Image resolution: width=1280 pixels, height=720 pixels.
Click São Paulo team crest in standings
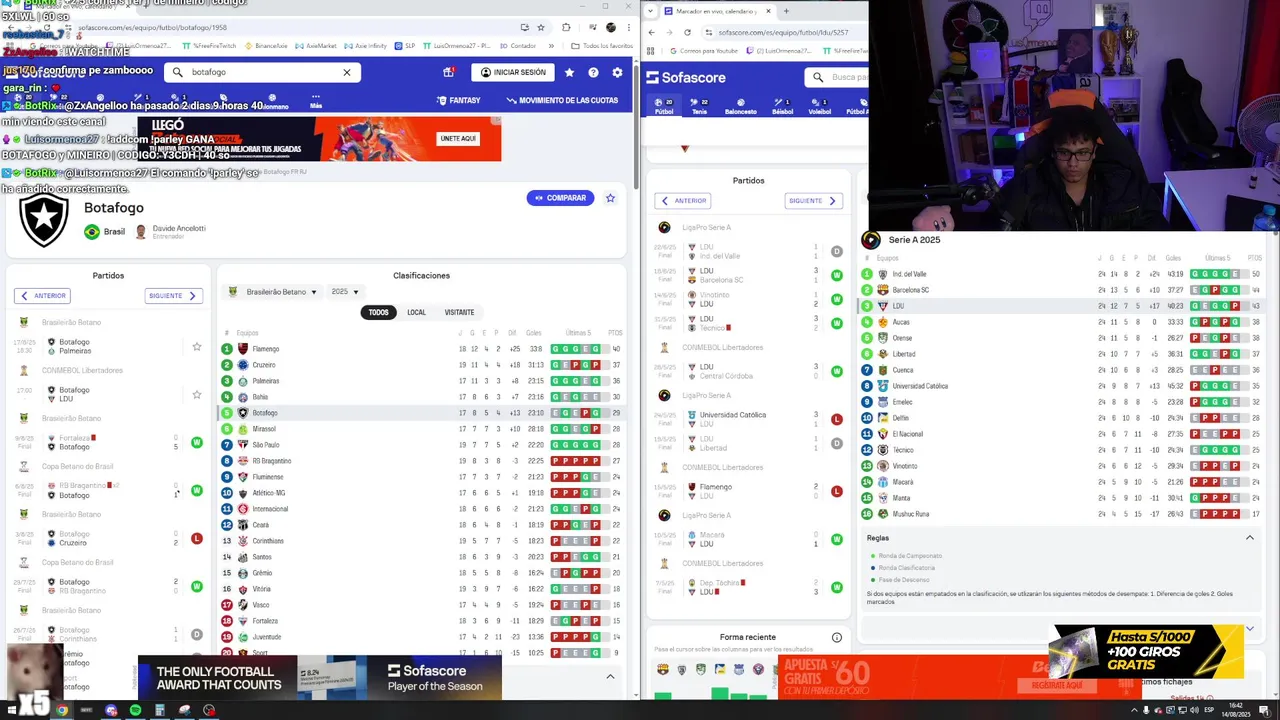(x=243, y=445)
